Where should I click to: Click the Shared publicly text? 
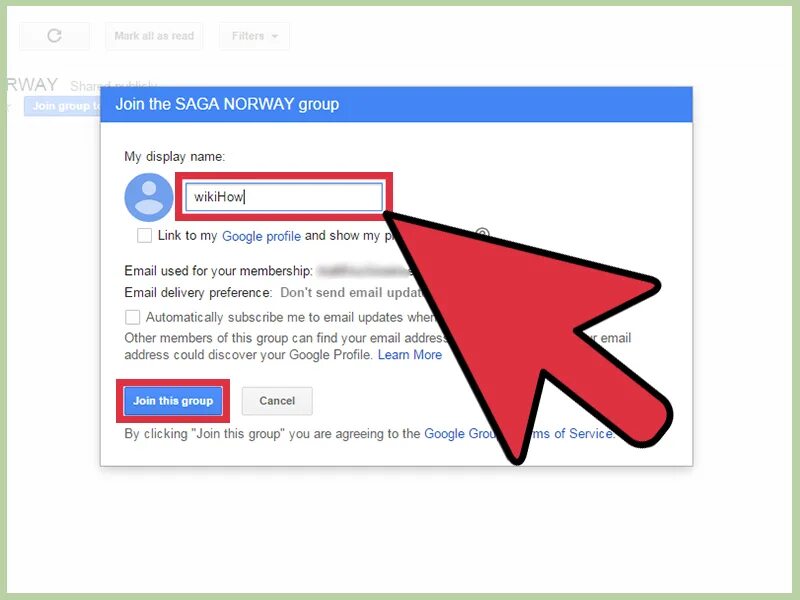click(x=113, y=86)
